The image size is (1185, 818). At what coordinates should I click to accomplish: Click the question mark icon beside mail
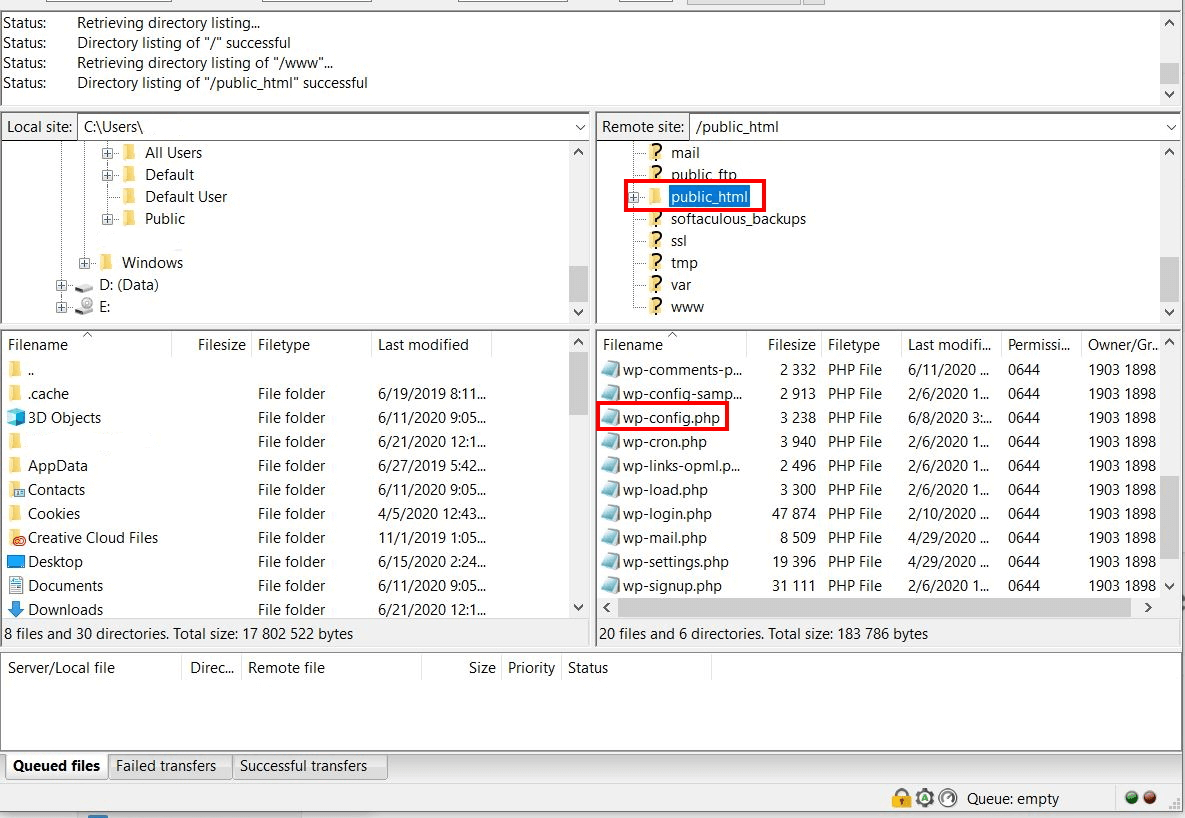point(657,152)
